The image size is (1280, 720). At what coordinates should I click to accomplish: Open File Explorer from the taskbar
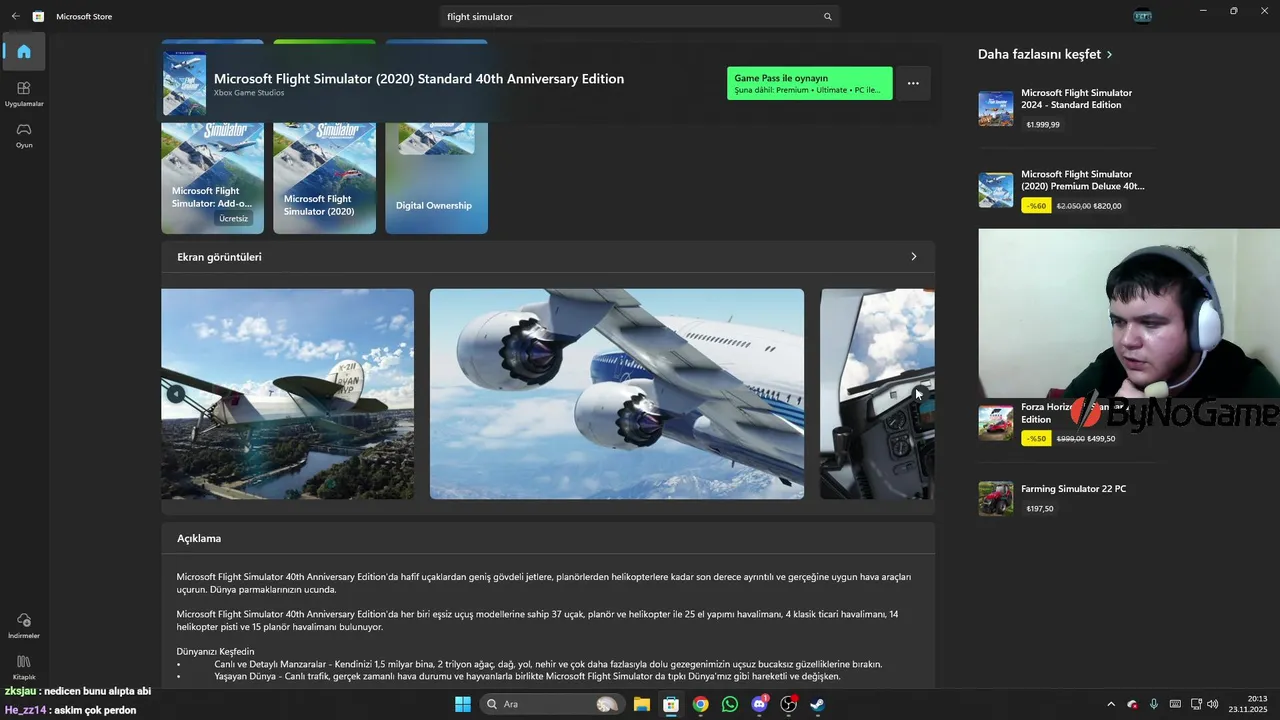click(x=642, y=704)
